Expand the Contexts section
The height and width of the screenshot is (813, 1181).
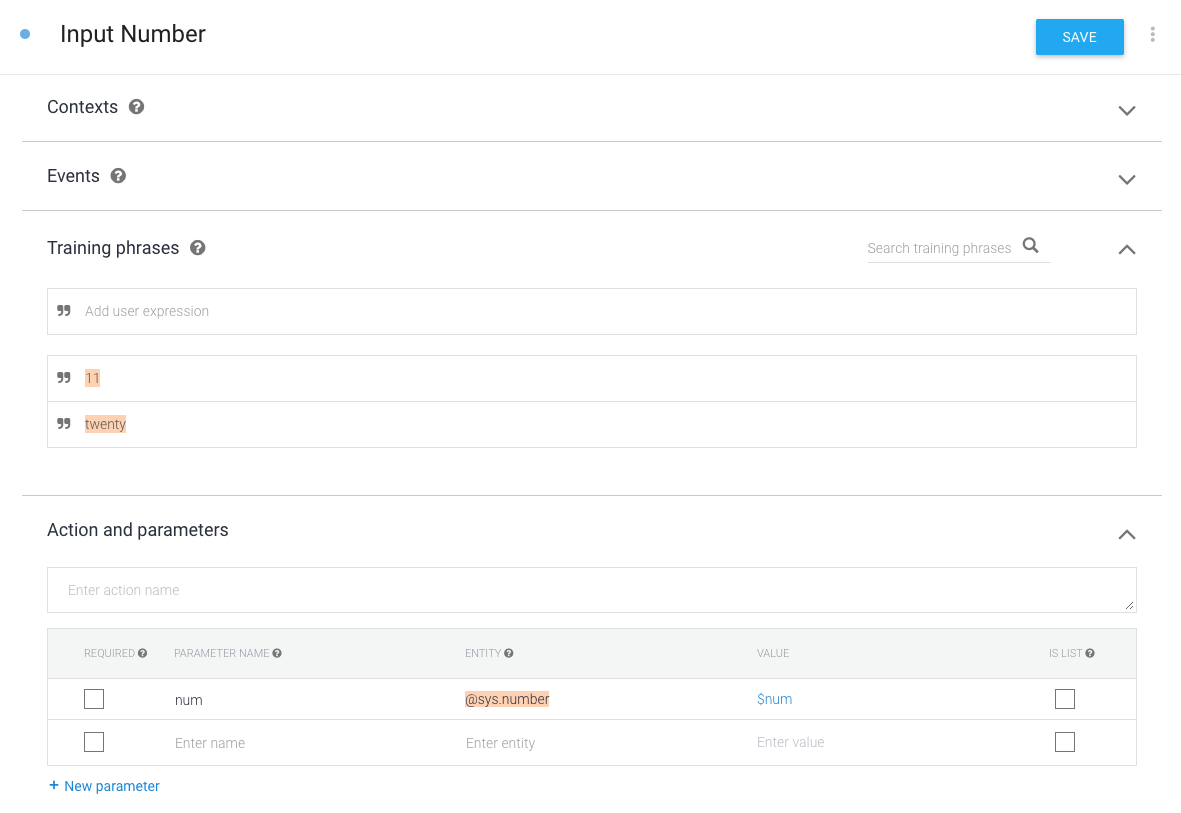tap(1126, 110)
